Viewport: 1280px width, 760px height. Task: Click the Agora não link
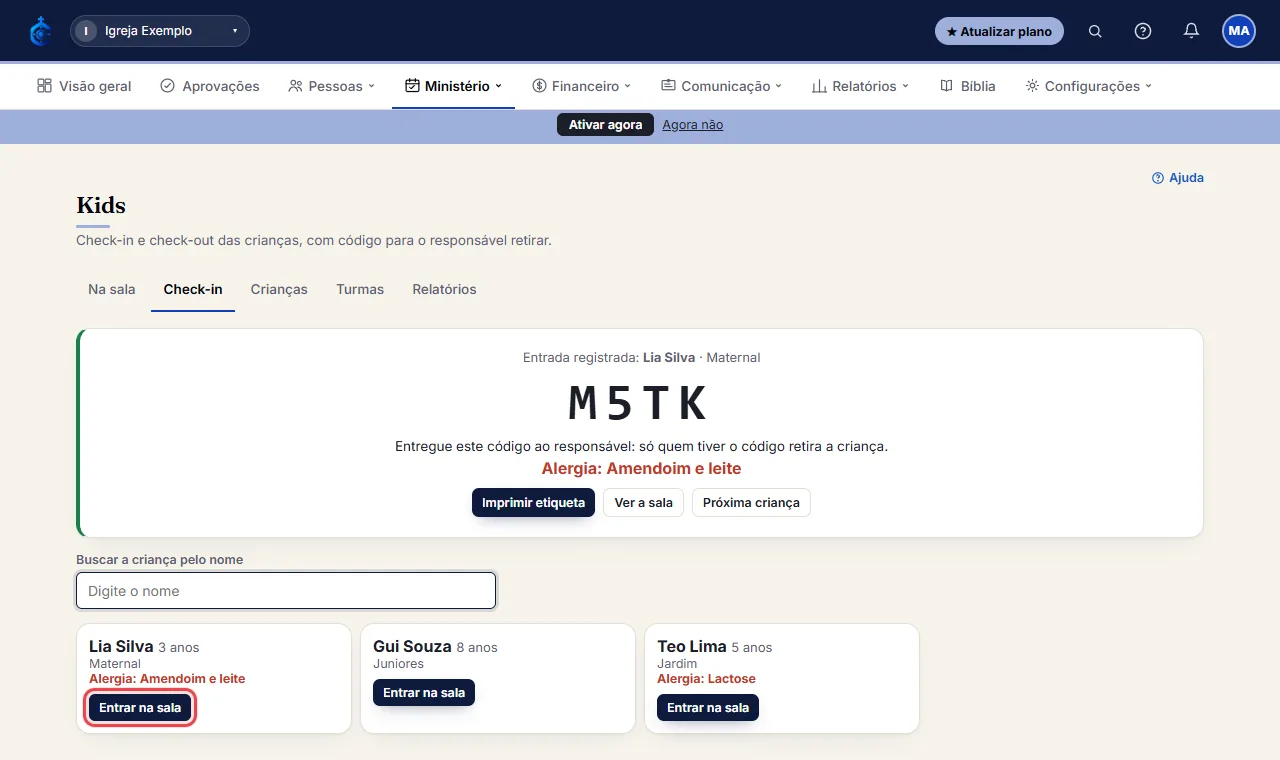(x=693, y=125)
